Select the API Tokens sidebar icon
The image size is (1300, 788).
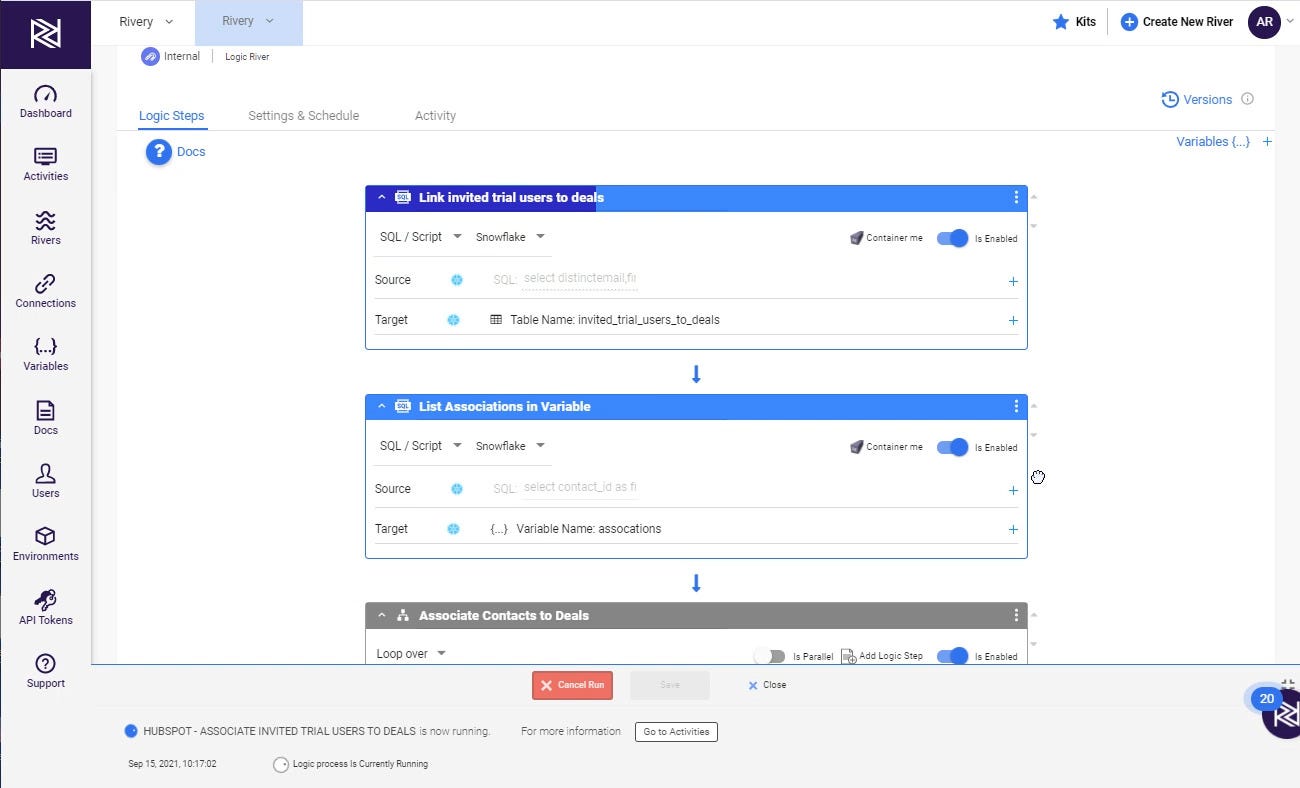[45, 605]
